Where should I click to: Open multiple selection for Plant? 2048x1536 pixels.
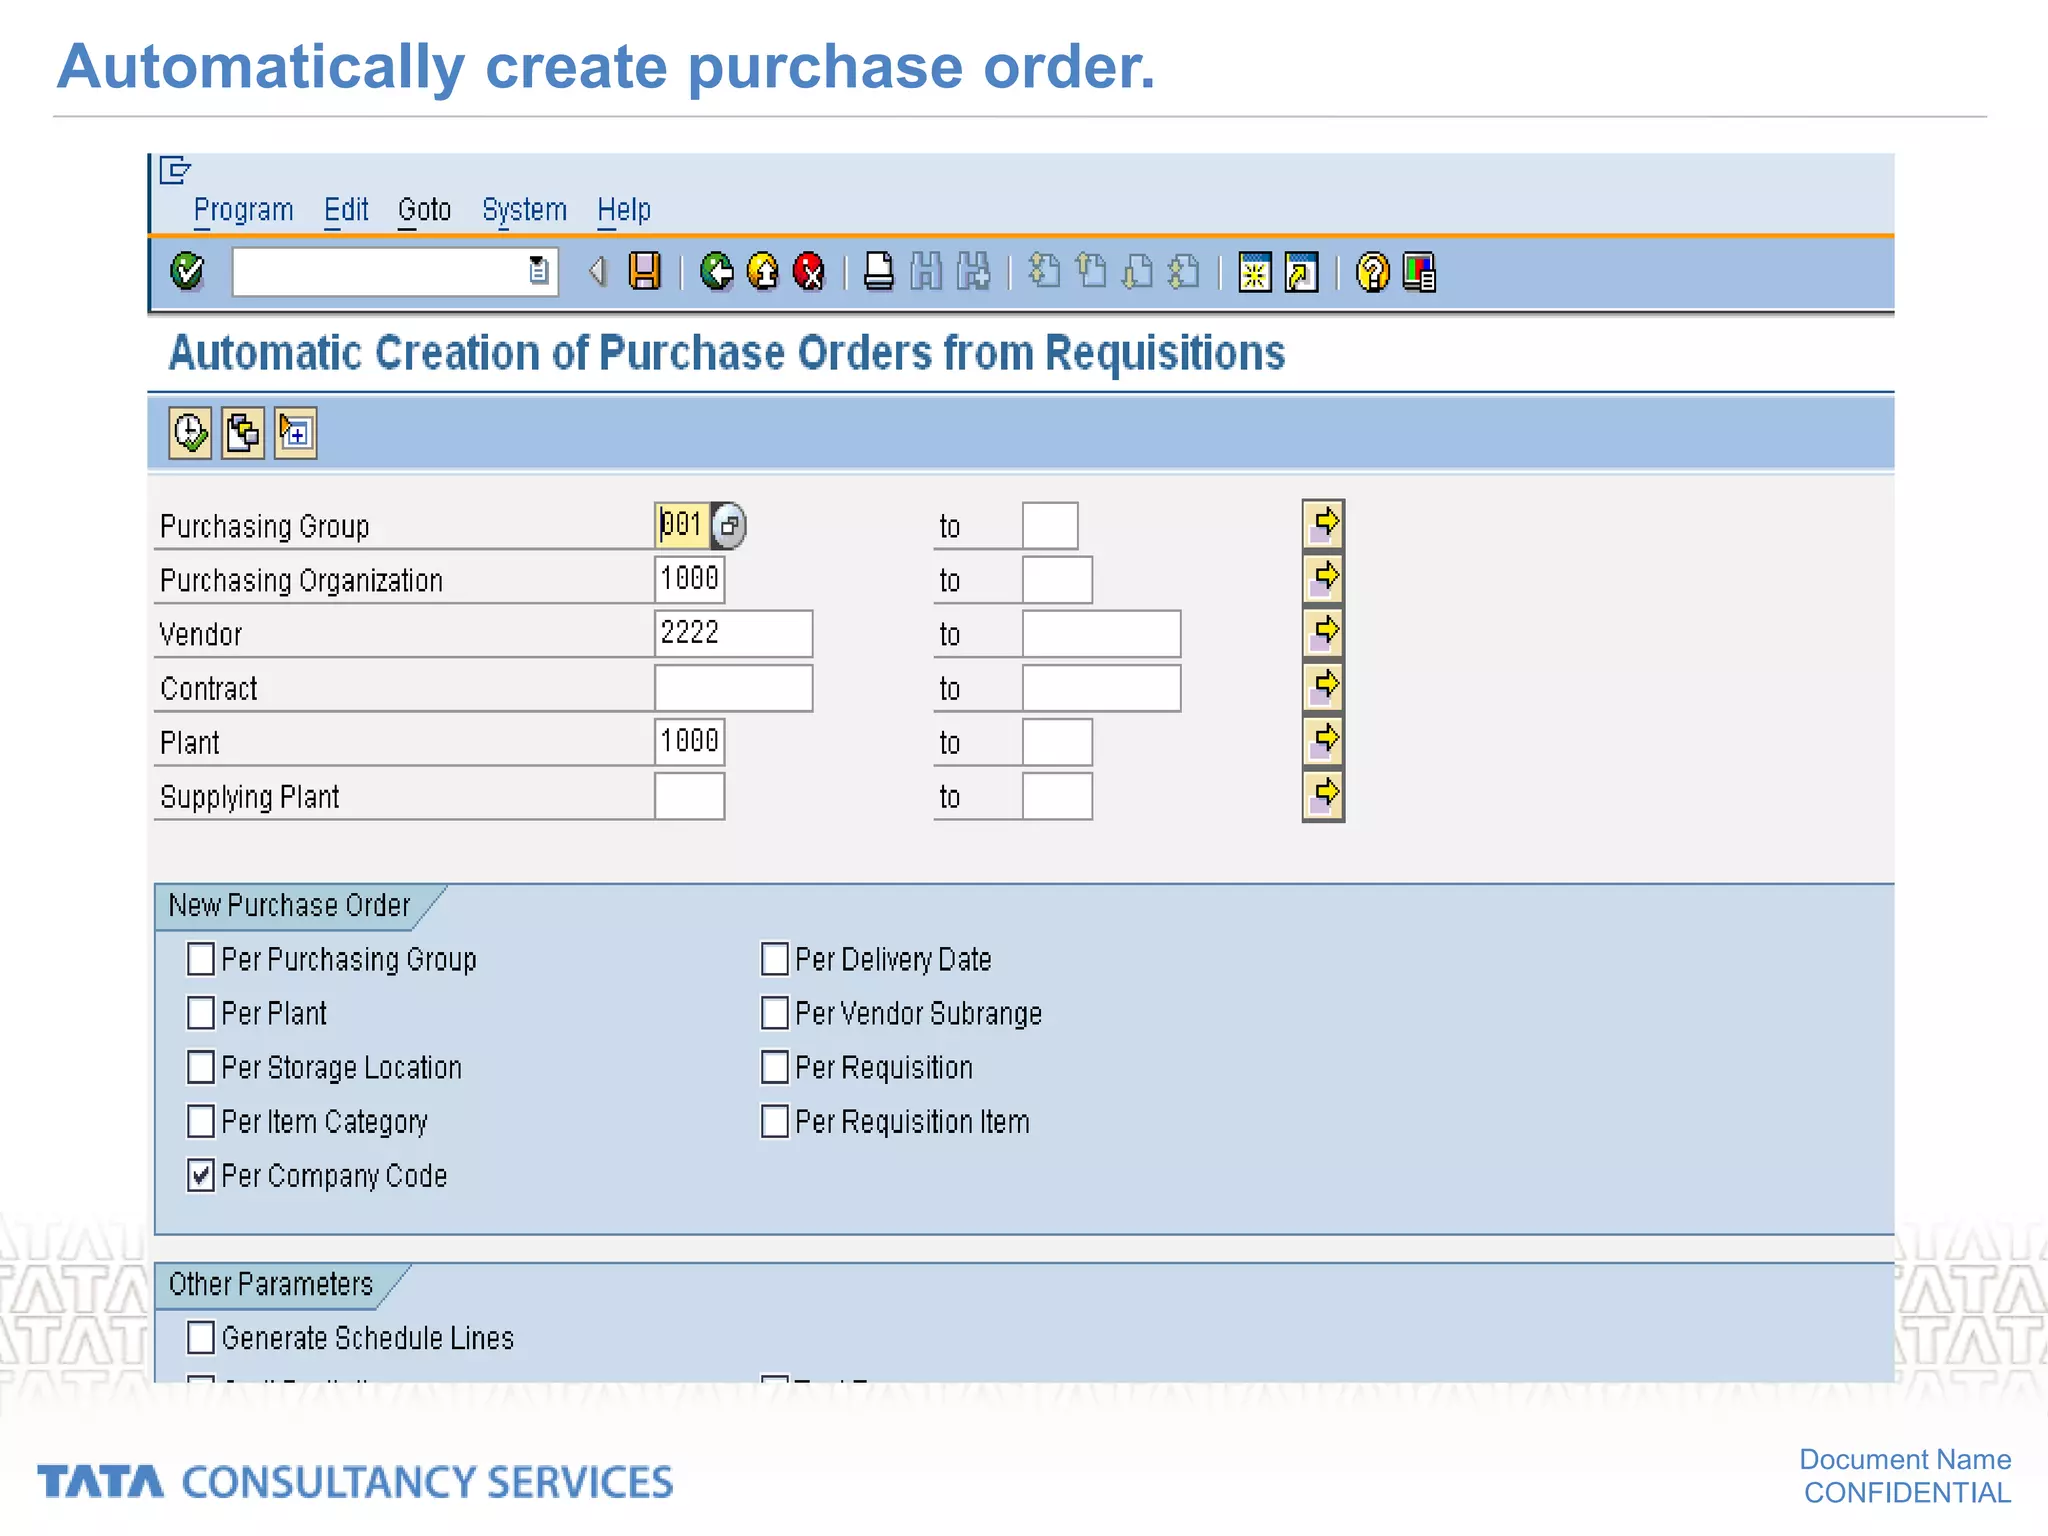1323,740
